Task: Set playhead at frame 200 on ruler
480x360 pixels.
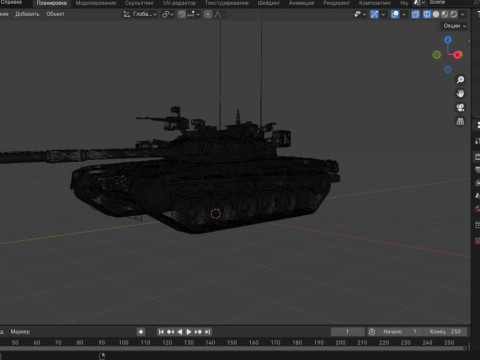Action: pyautogui.click(x=340, y=343)
